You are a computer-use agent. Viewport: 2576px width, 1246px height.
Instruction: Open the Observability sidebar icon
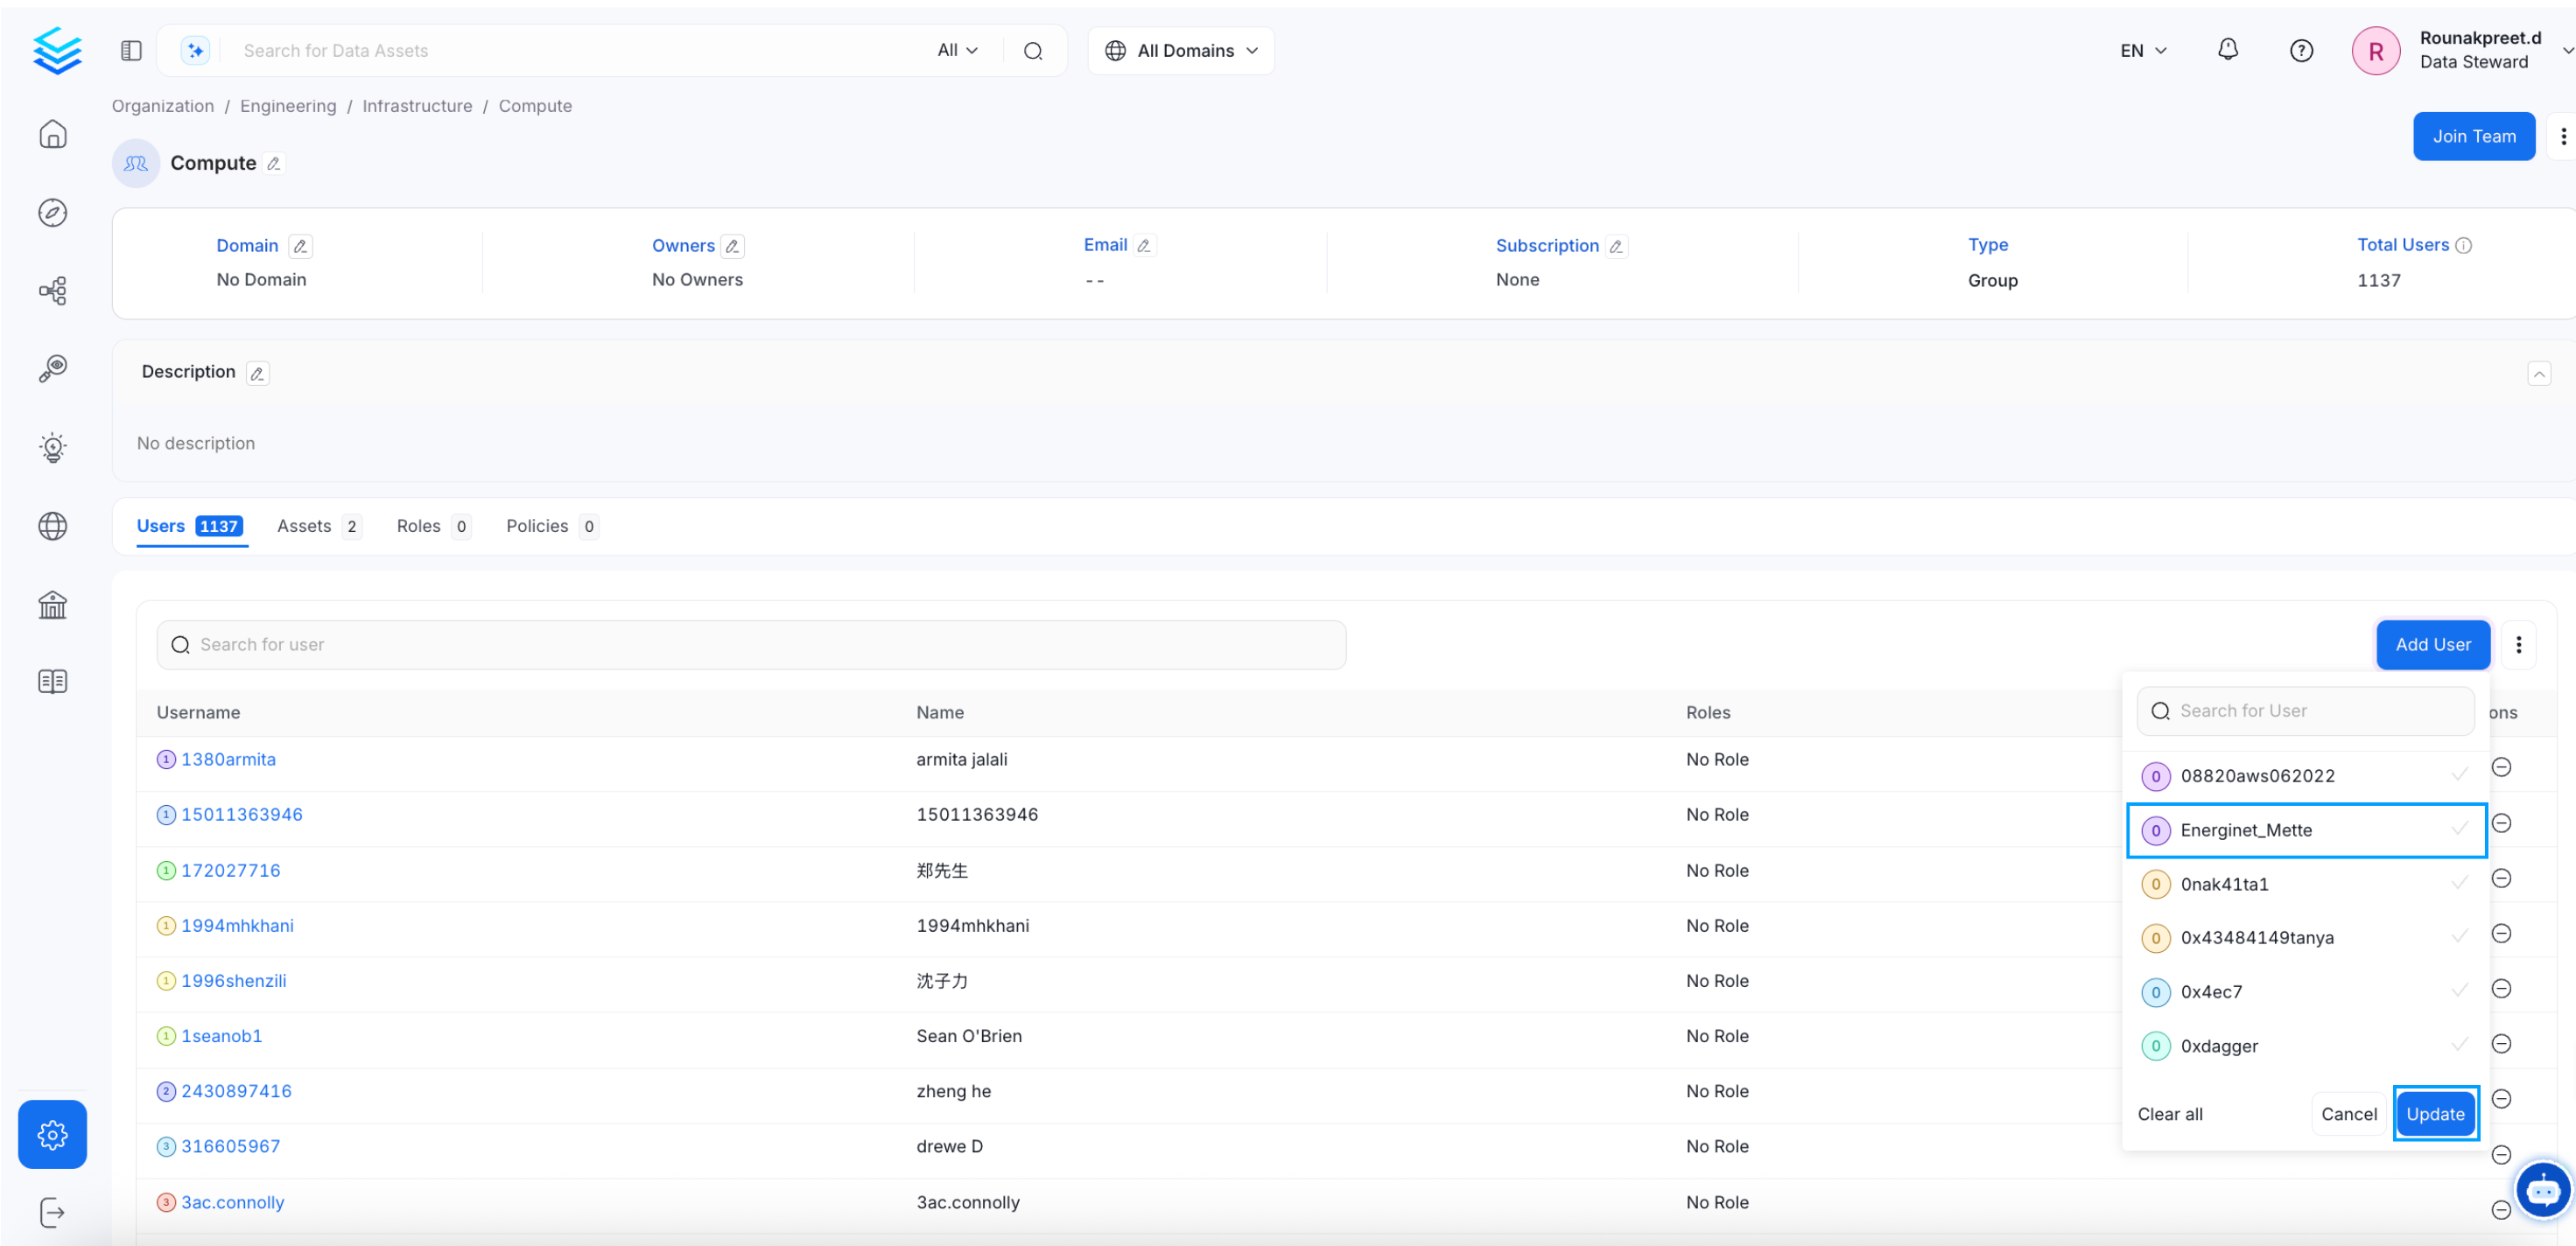53,369
